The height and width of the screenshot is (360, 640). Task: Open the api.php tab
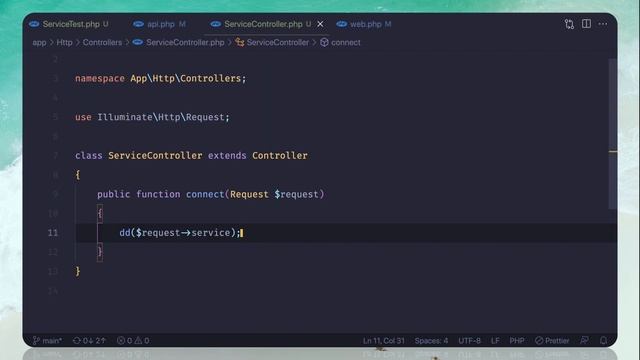(160, 24)
